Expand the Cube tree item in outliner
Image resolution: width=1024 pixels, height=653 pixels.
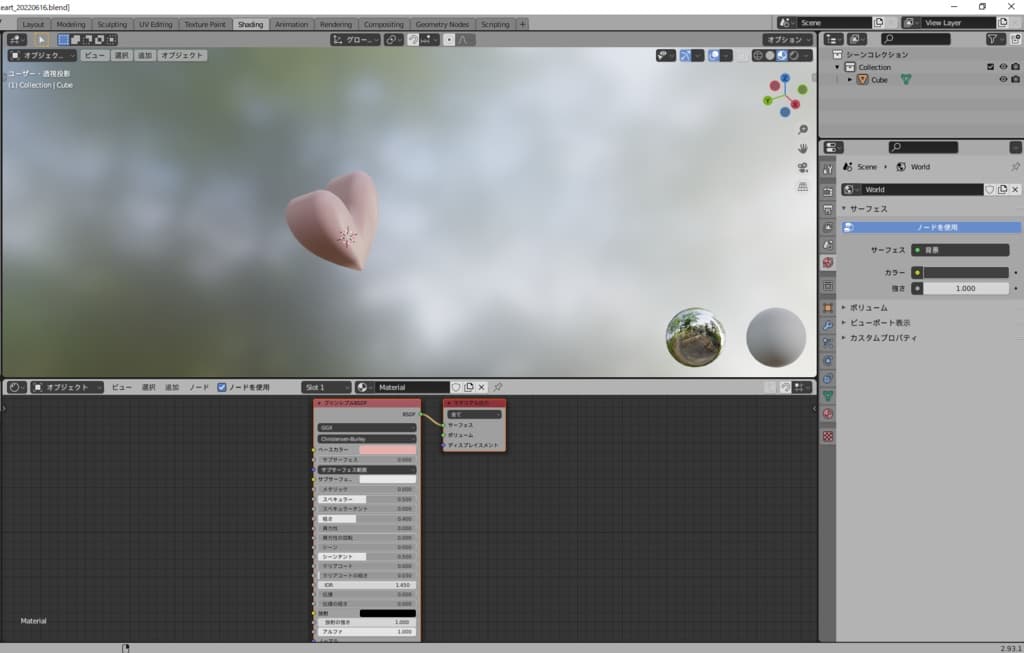click(x=850, y=80)
